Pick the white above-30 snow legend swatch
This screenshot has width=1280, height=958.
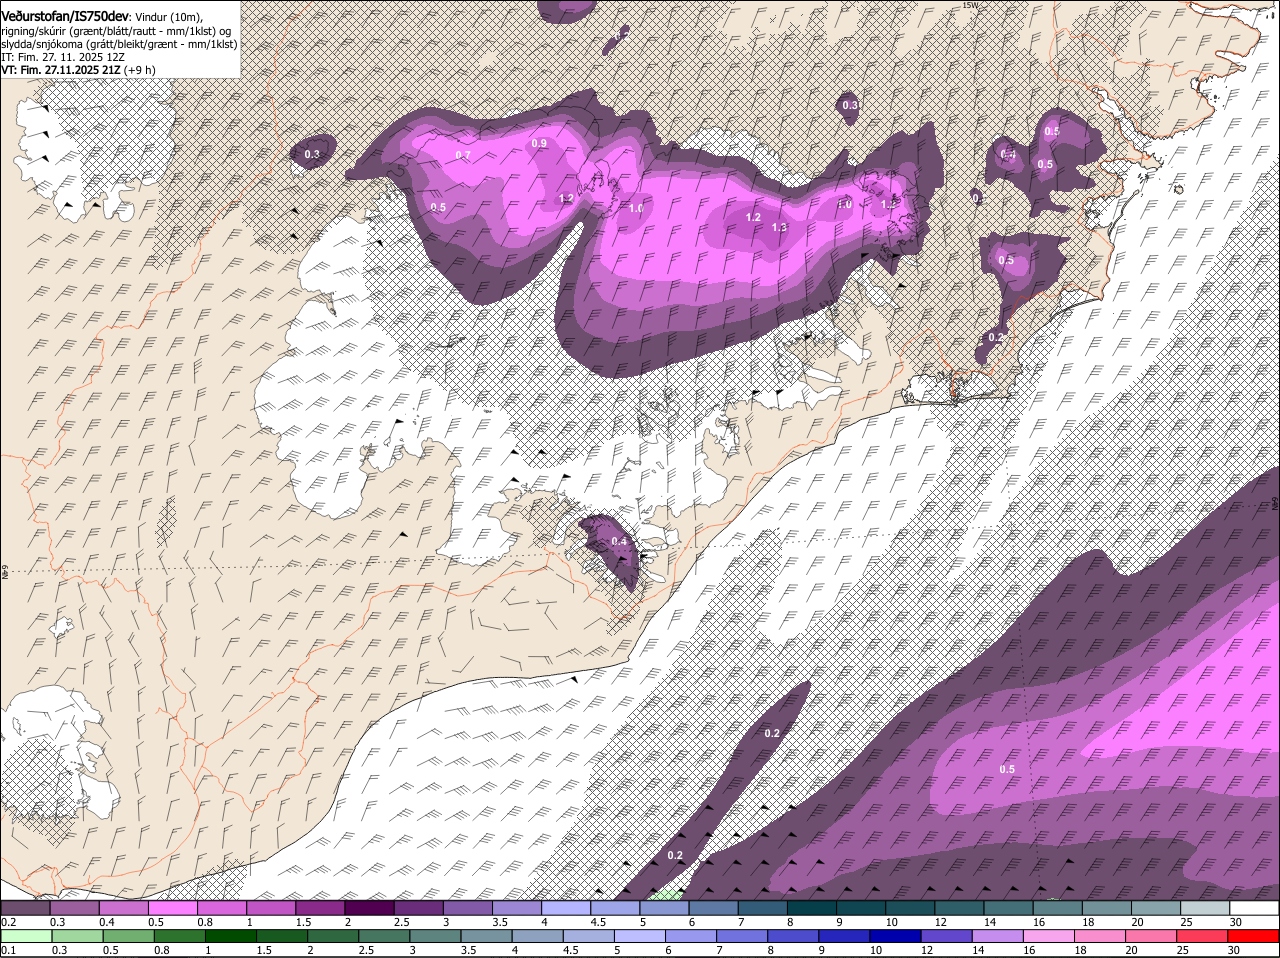pyautogui.click(x=1254, y=908)
